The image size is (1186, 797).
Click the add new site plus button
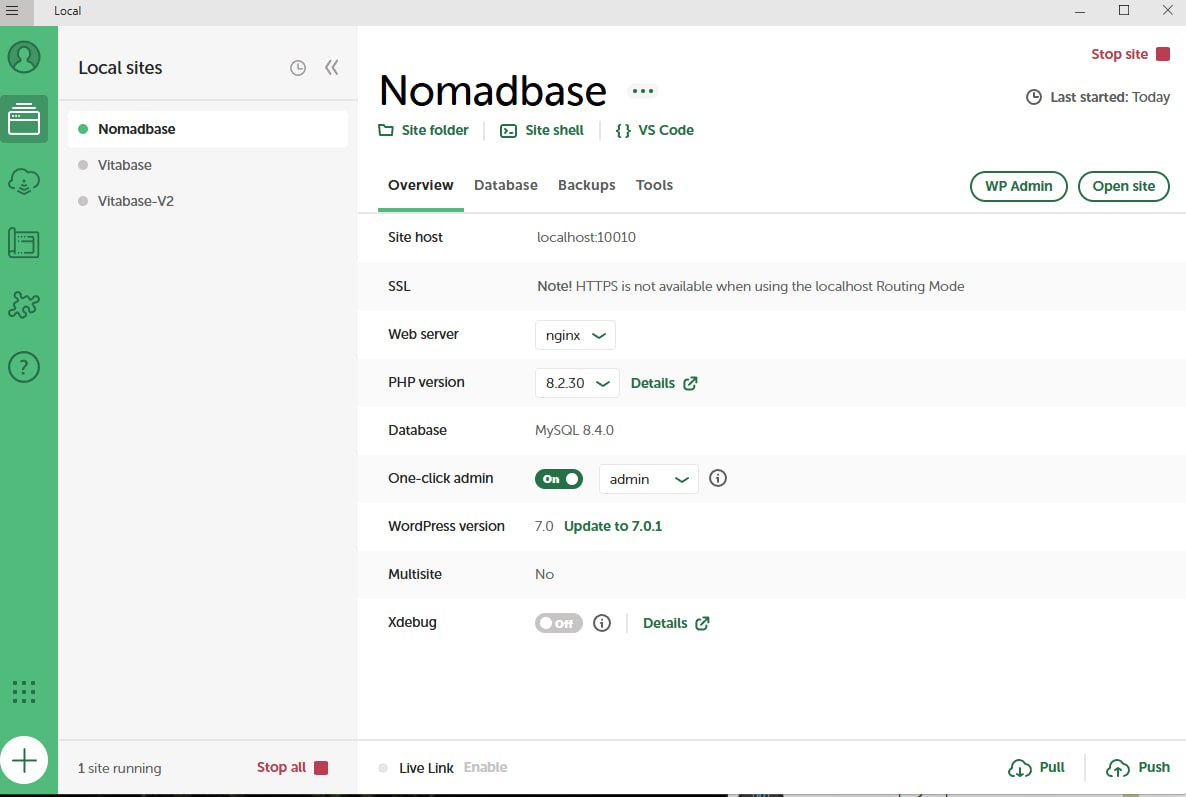[24, 760]
